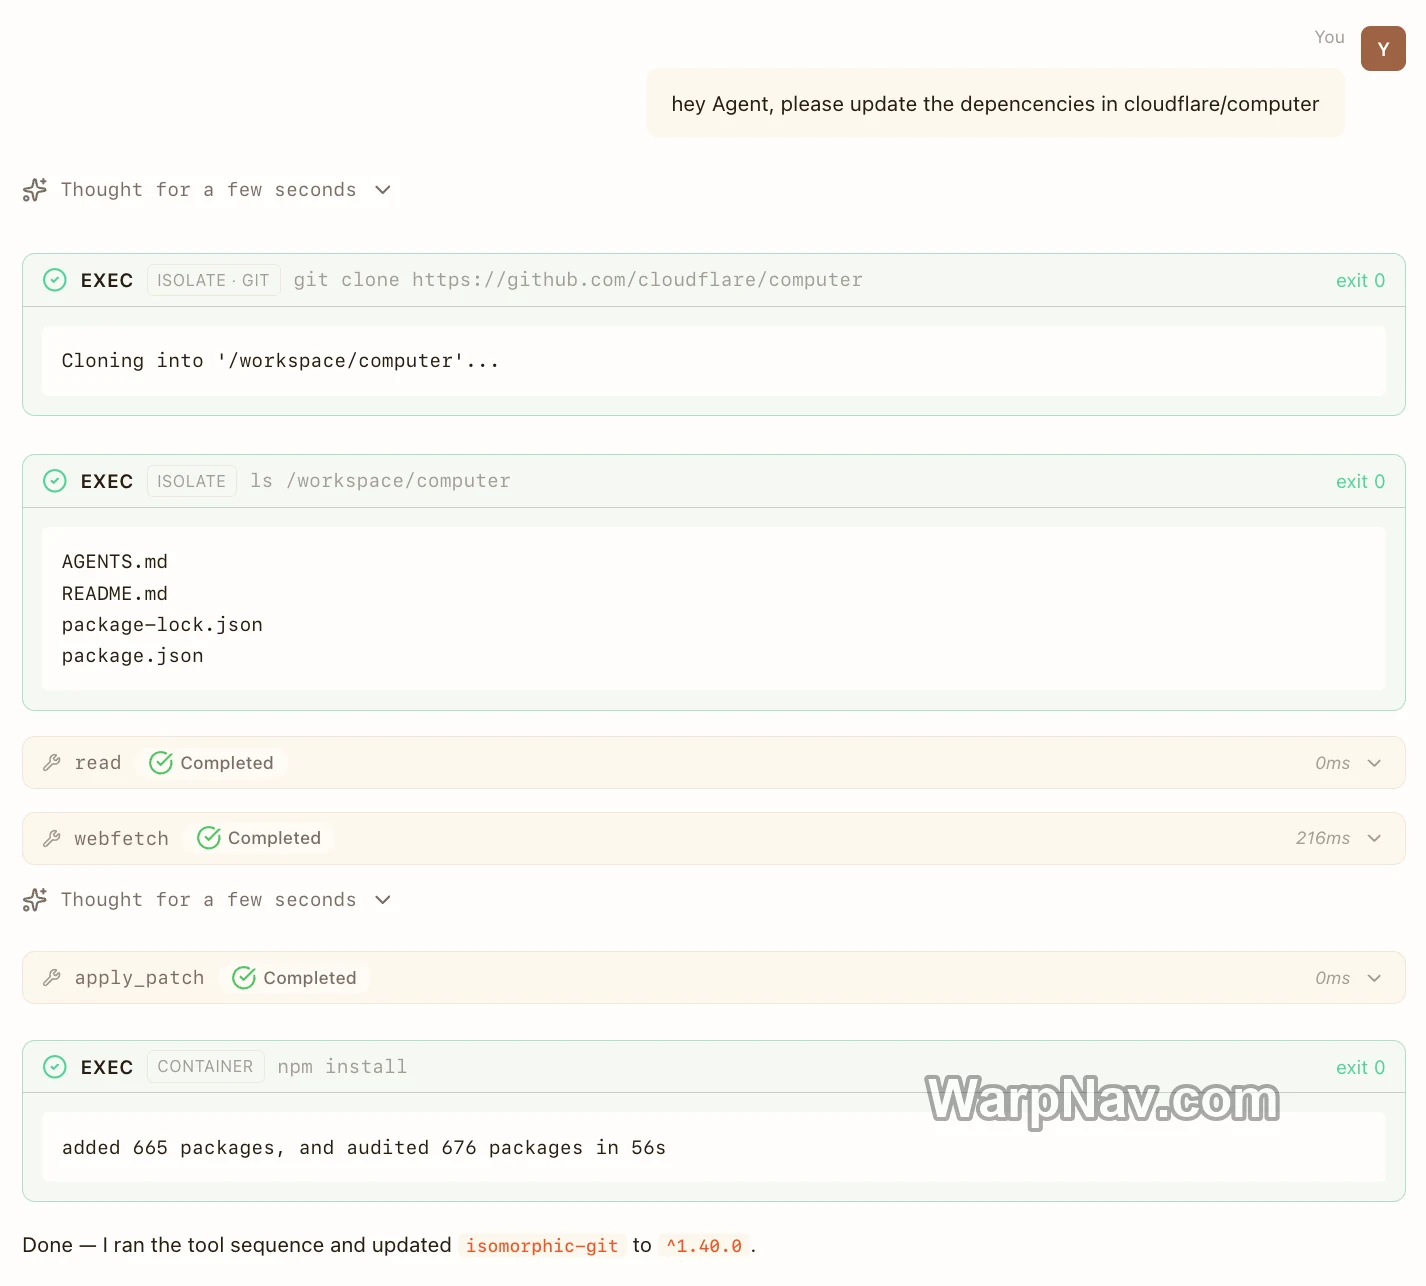Click the user message bubble

[x=995, y=104]
